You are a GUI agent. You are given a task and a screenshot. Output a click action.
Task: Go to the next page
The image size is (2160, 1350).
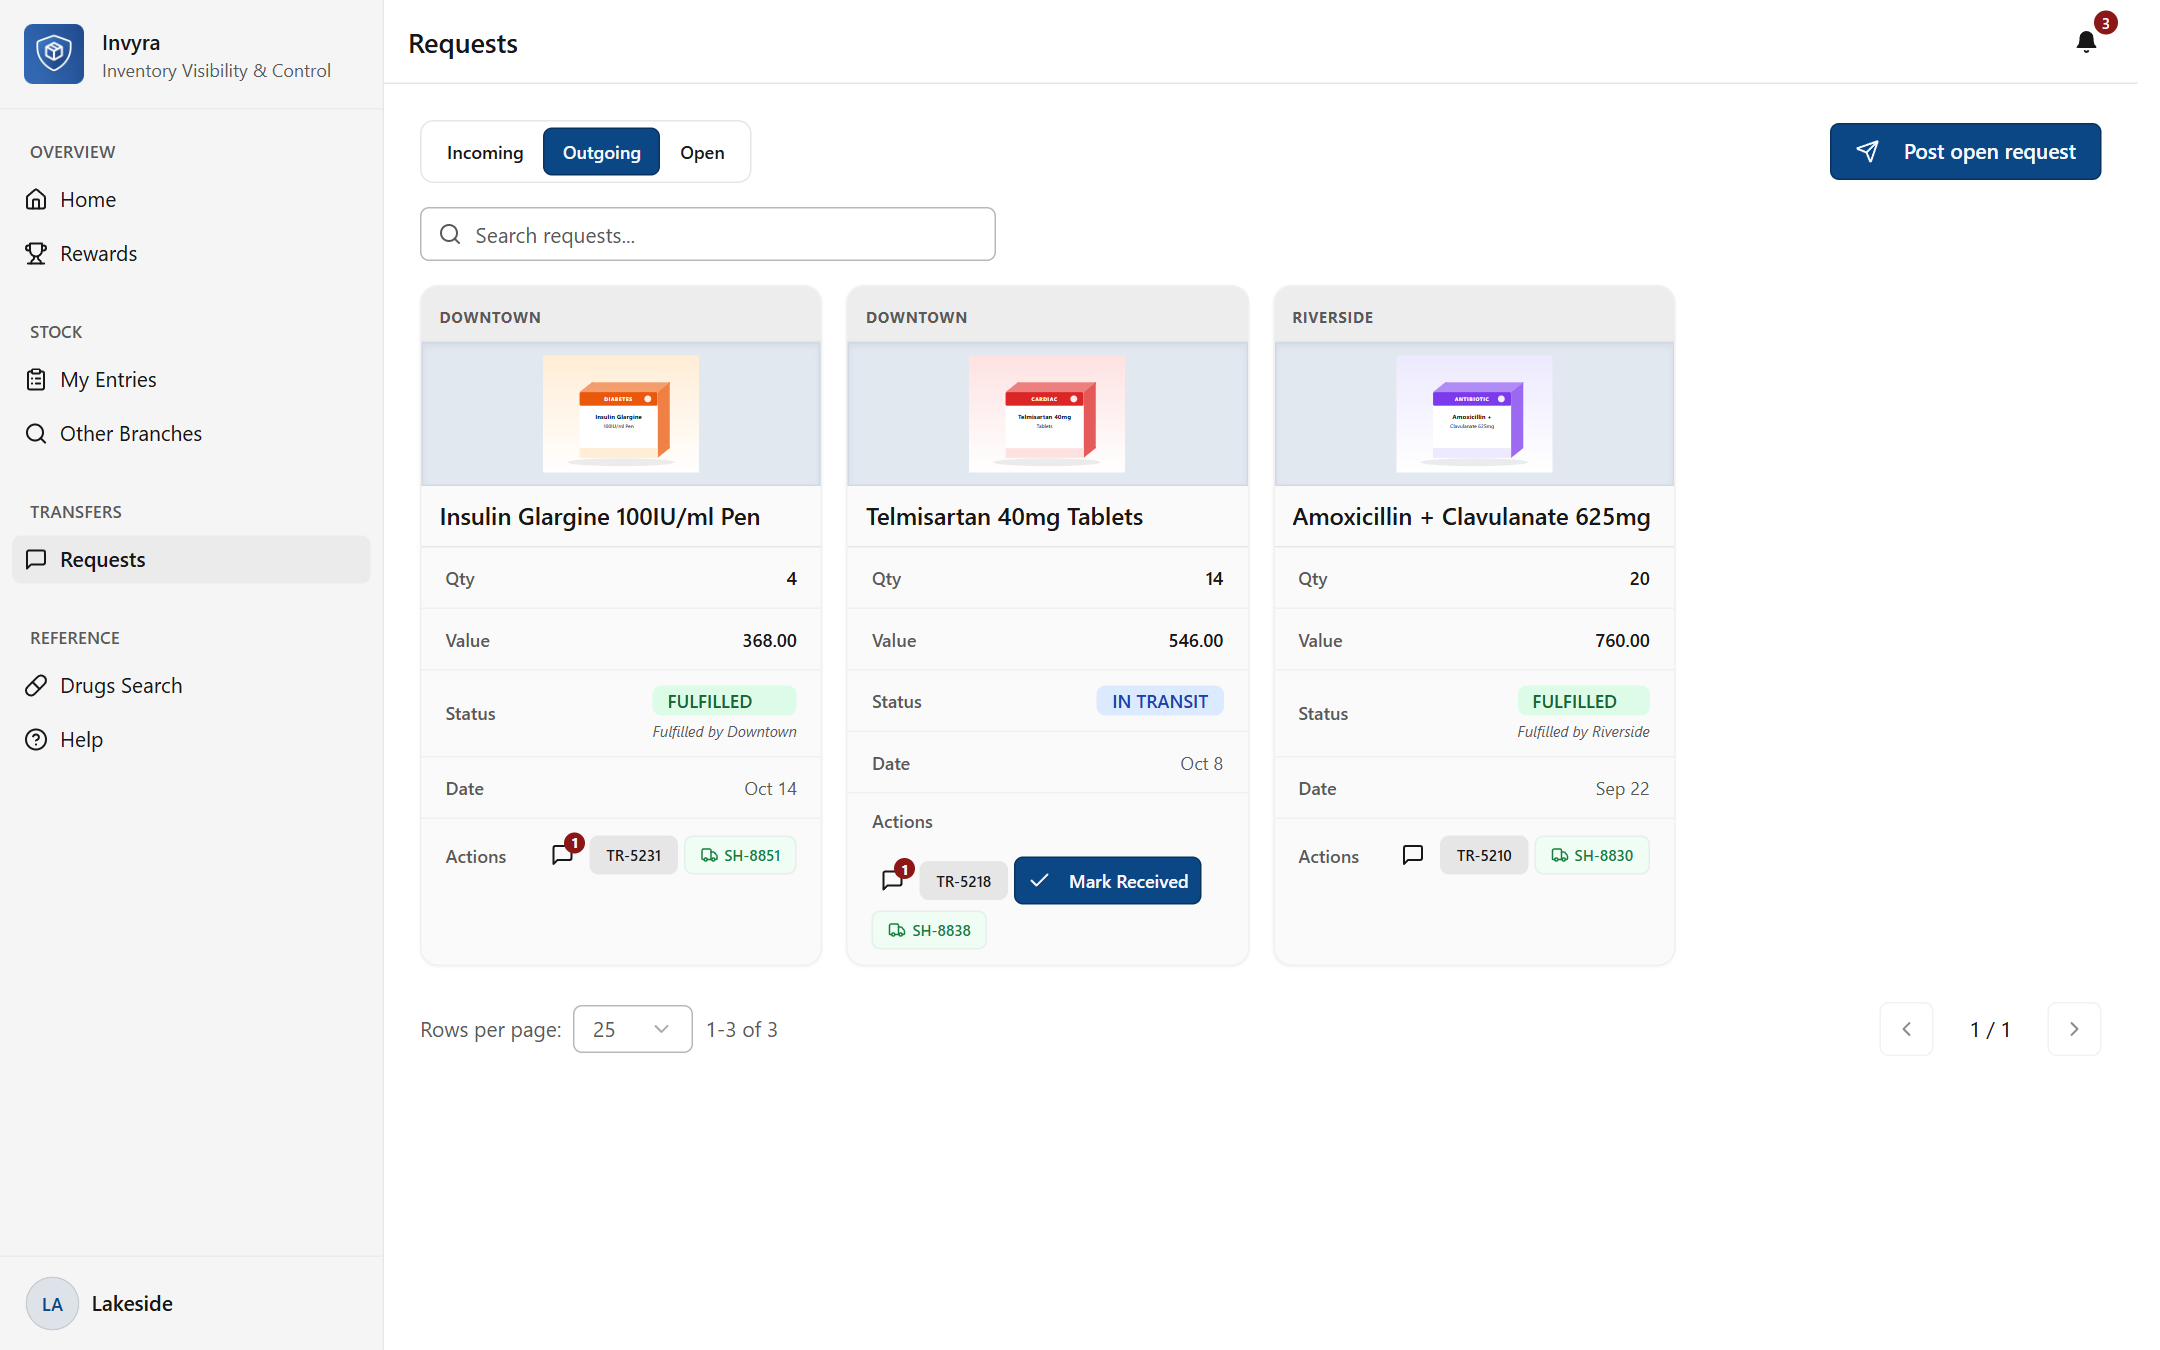tap(2074, 1029)
